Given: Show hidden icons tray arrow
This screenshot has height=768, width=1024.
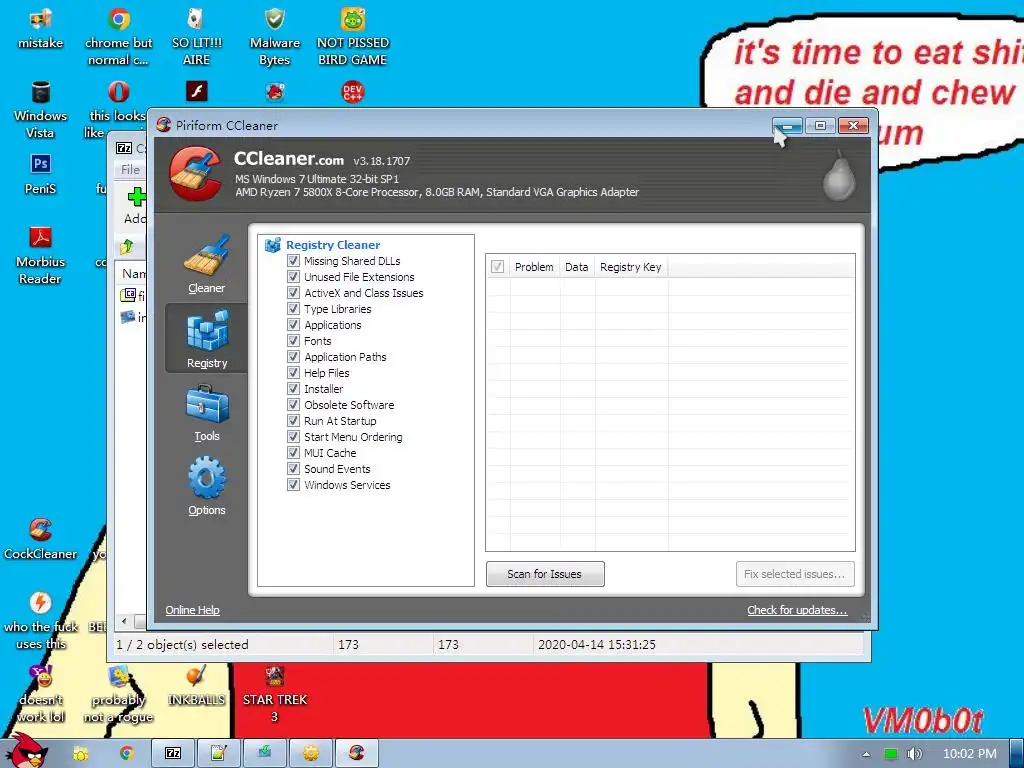Looking at the screenshot, I should (x=866, y=754).
